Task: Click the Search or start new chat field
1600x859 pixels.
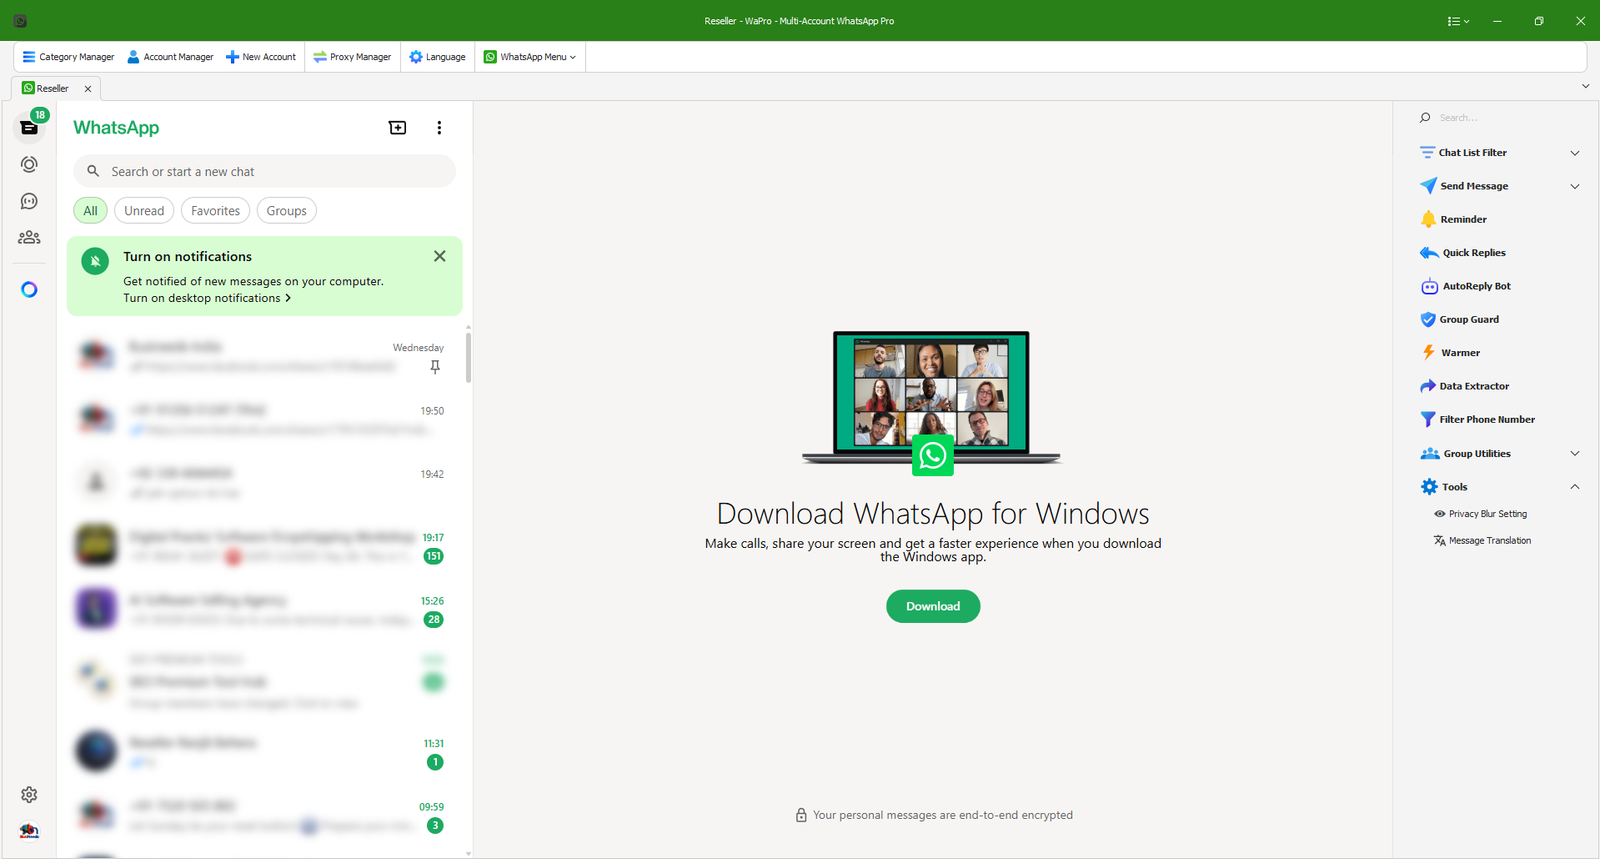Action: click(265, 172)
